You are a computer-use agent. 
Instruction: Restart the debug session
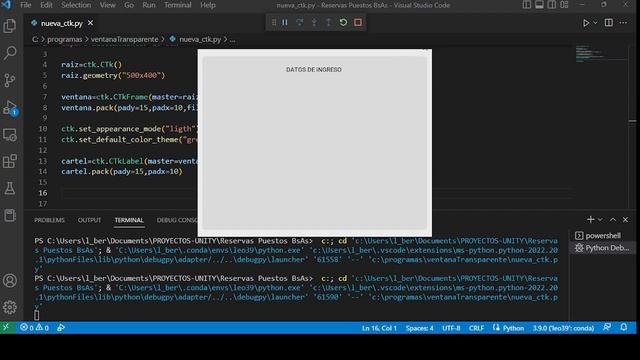[343, 22]
